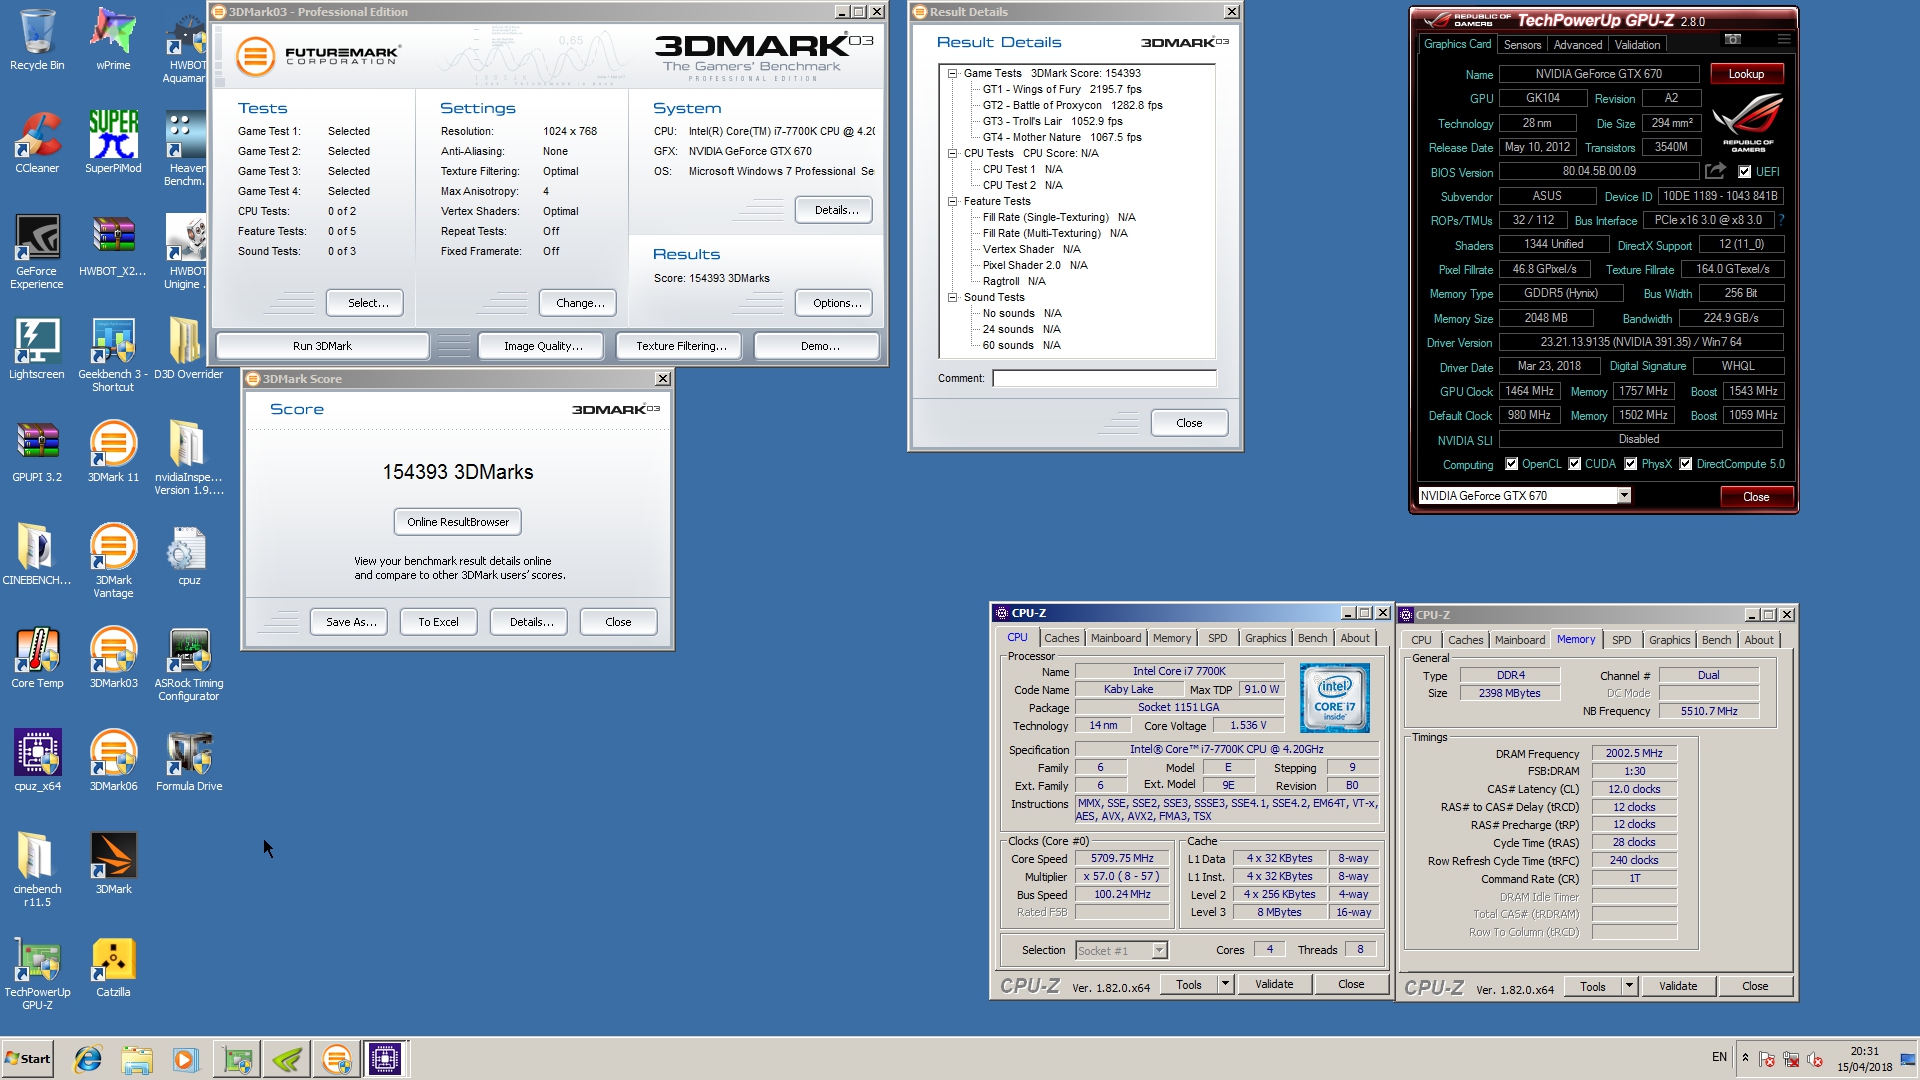Toggle the DirectCompute 5.0 checkbox
Image resolution: width=1920 pixels, height=1080 pixels.
1686,464
